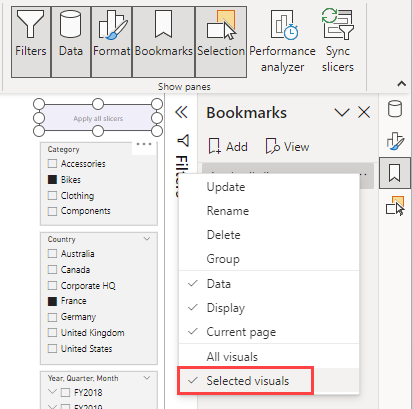
Task: Check United States in Country slicer
Action: click(x=52, y=349)
